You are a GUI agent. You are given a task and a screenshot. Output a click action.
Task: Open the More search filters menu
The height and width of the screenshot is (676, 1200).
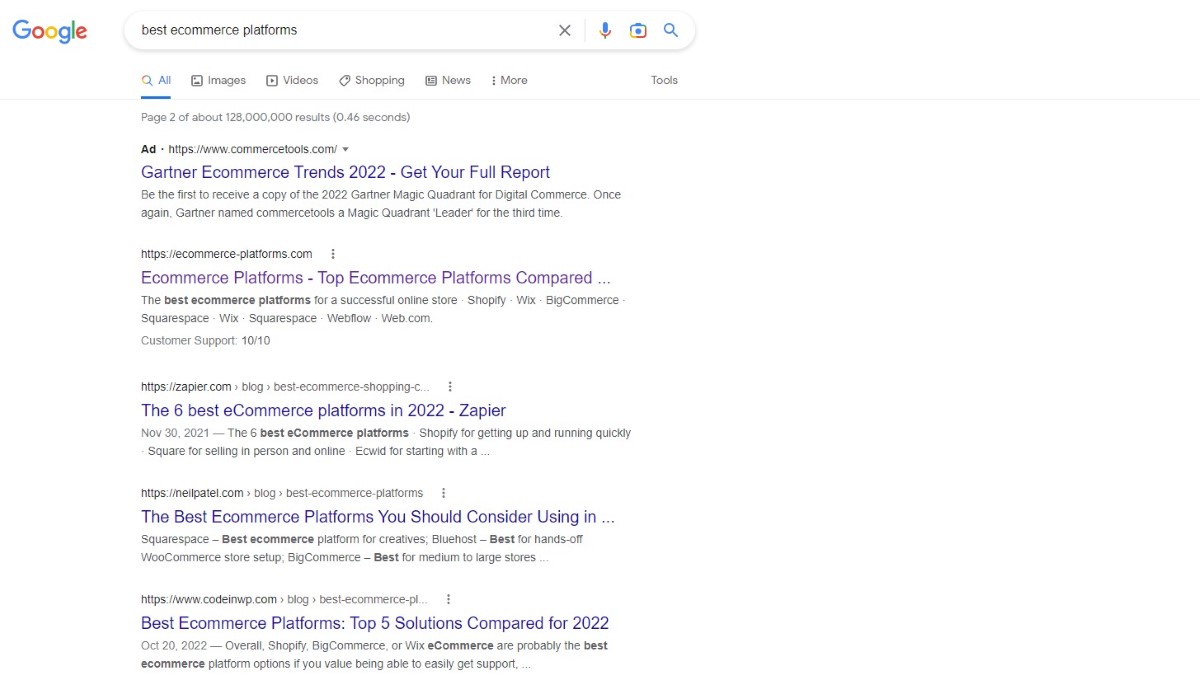[510, 80]
